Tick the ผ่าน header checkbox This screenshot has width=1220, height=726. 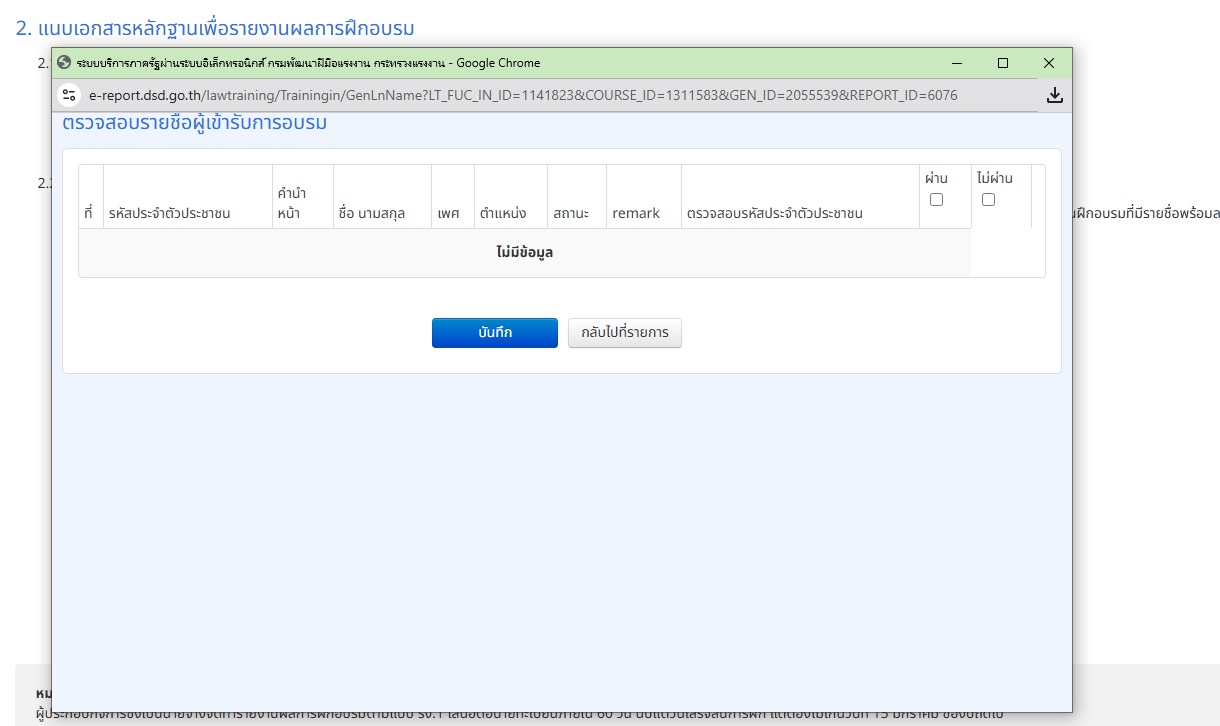click(936, 199)
